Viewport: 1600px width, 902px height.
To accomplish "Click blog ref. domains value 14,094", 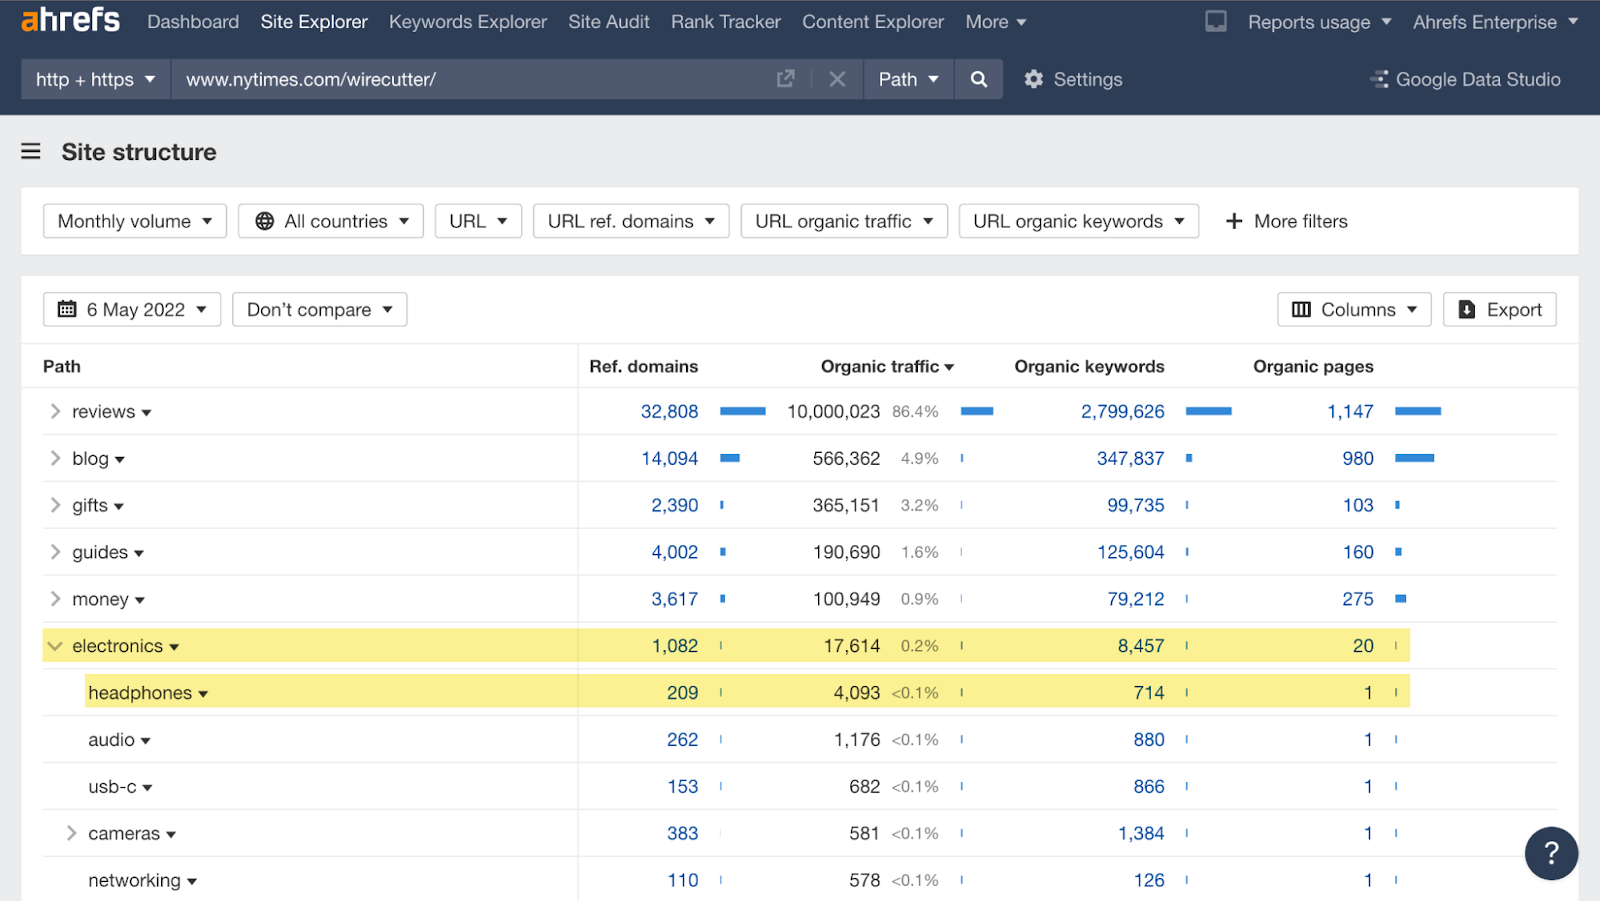I will 669,458.
